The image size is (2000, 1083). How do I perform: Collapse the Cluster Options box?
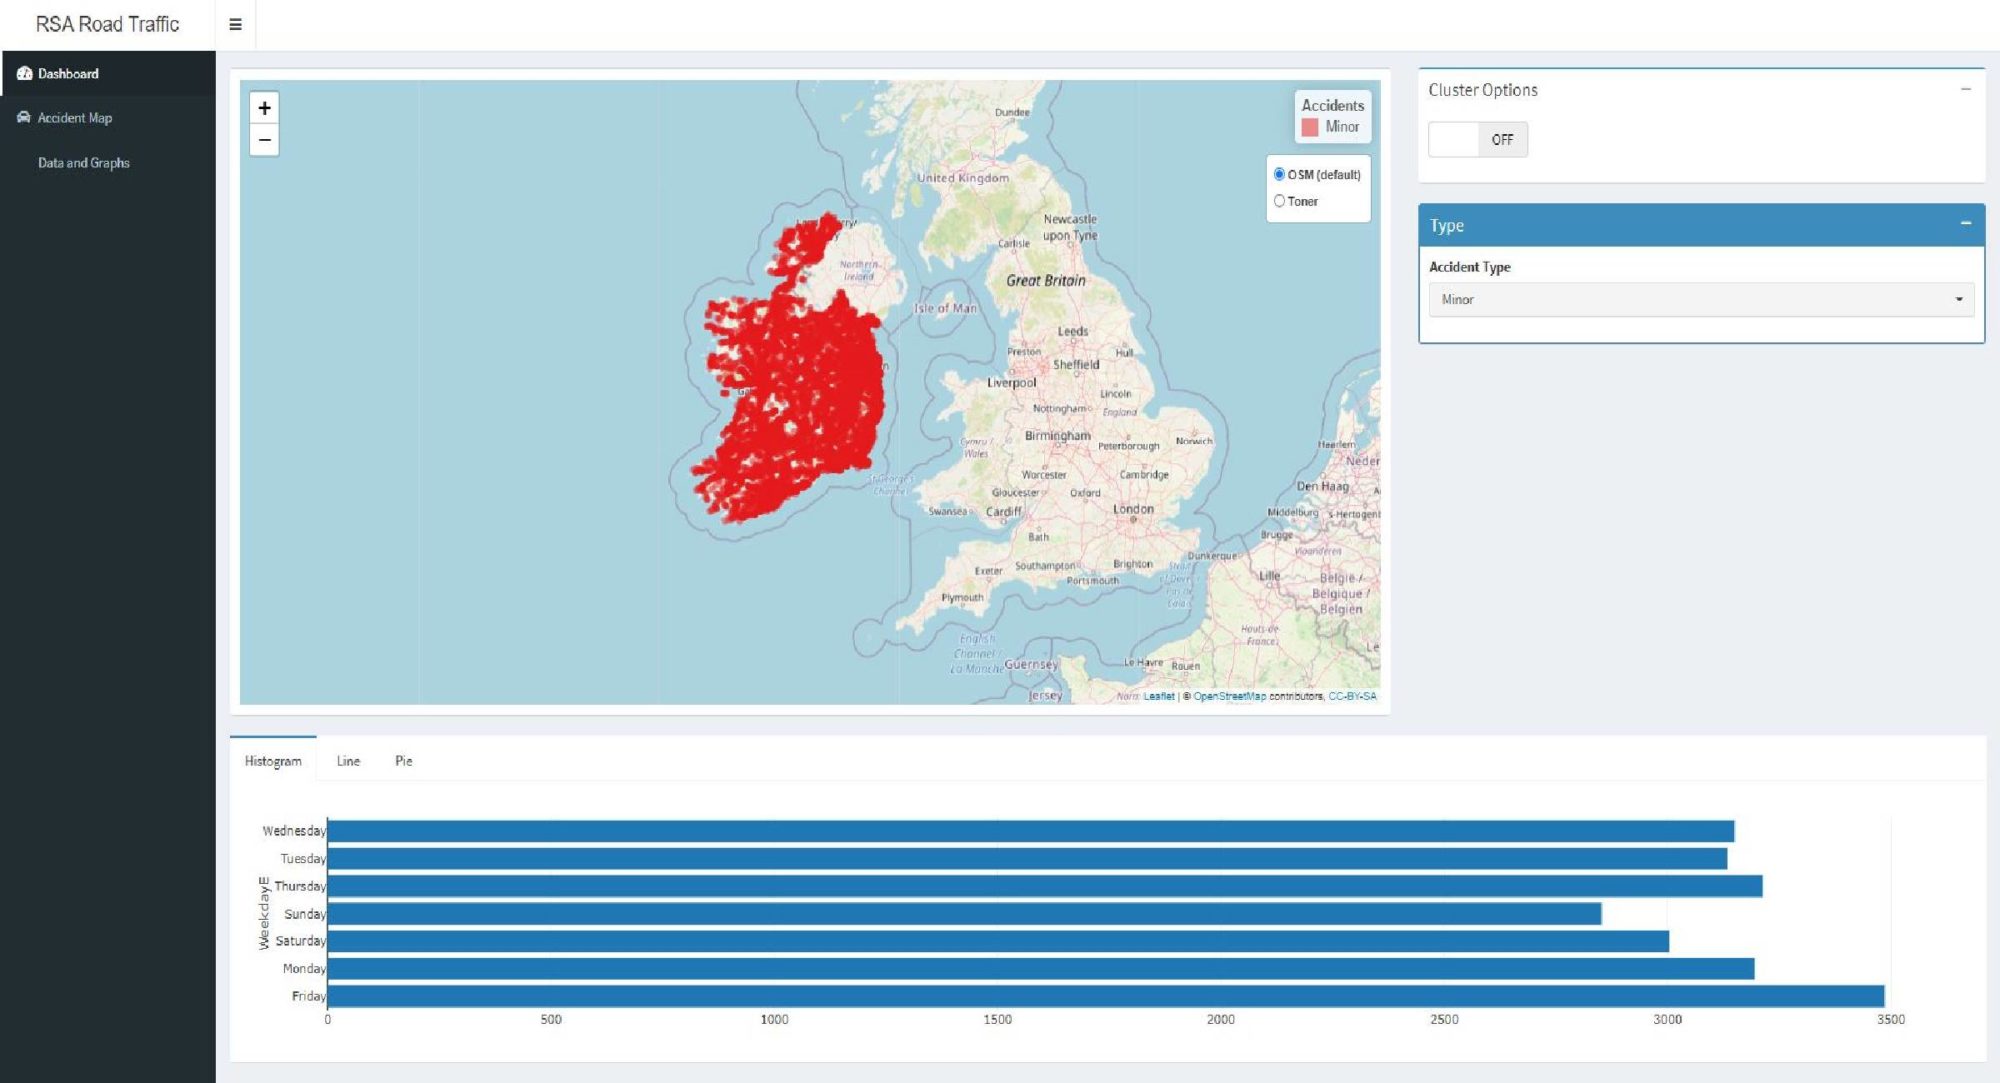tap(1965, 89)
